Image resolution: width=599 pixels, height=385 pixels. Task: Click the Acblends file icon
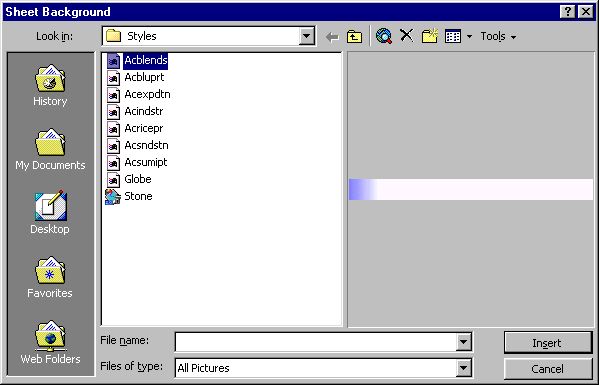(113, 61)
